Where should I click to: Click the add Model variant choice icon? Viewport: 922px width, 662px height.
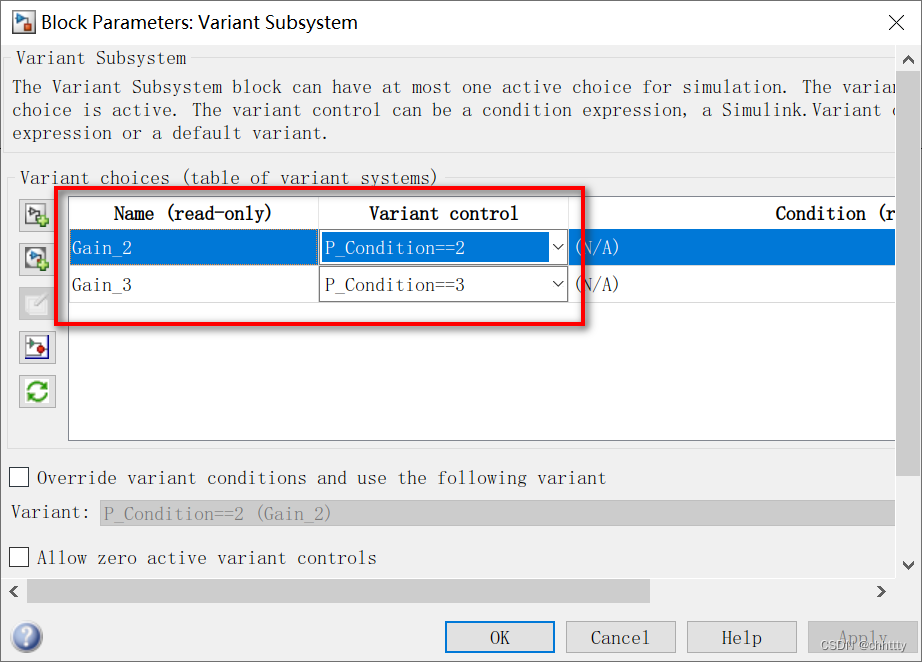click(37, 259)
